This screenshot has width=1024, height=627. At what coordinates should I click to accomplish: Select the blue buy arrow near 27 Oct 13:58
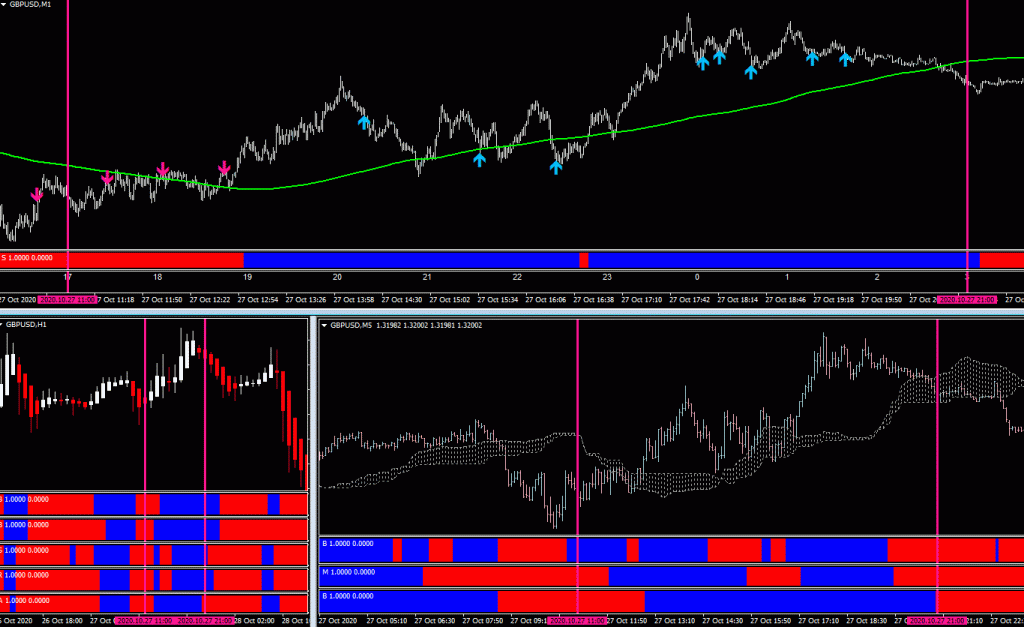pos(364,121)
